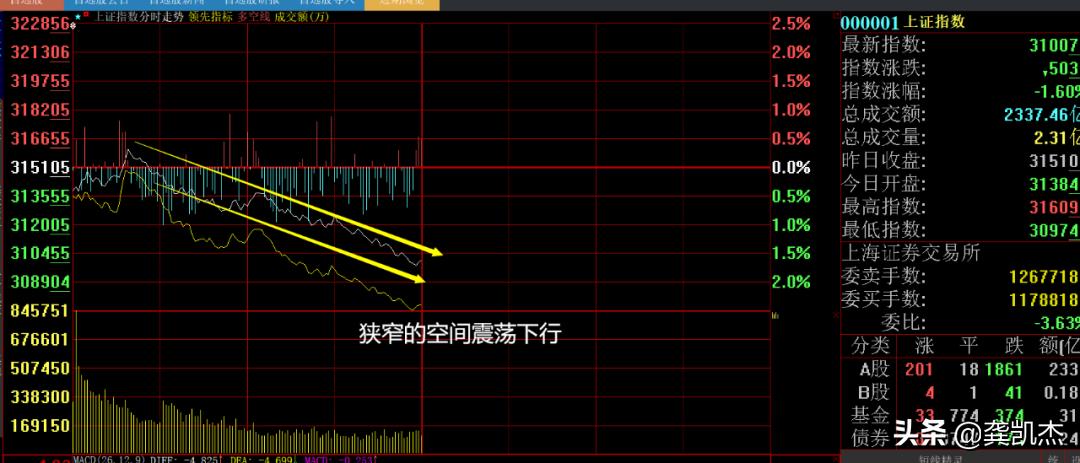1080x463 pixels.
Task: Toggle the 多空线 legend label
Action: point(254,17)
